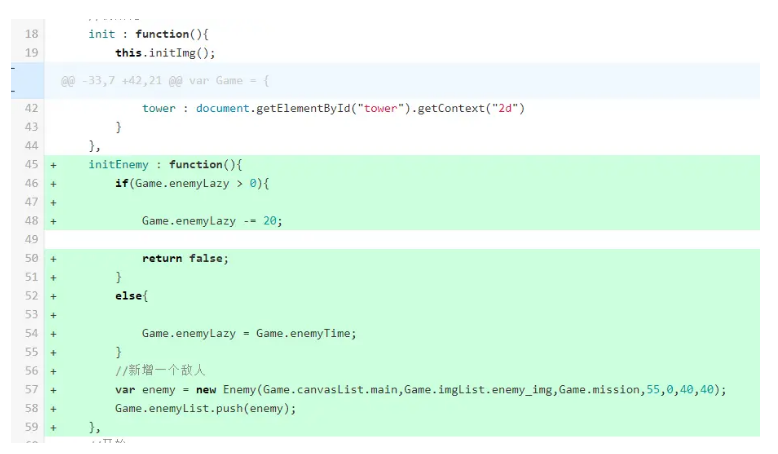Select line number 46
778x454 pixels.
(x=31, y=183)
